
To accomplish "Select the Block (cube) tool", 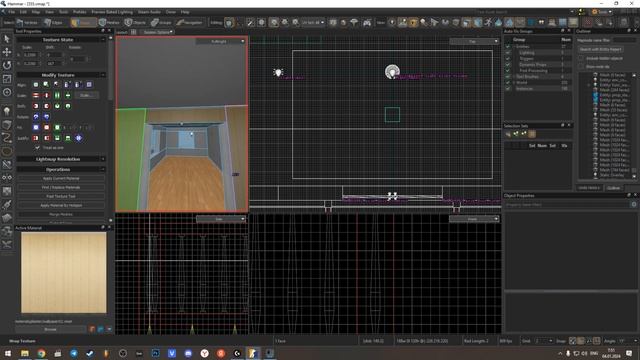I will pos(7,124).
